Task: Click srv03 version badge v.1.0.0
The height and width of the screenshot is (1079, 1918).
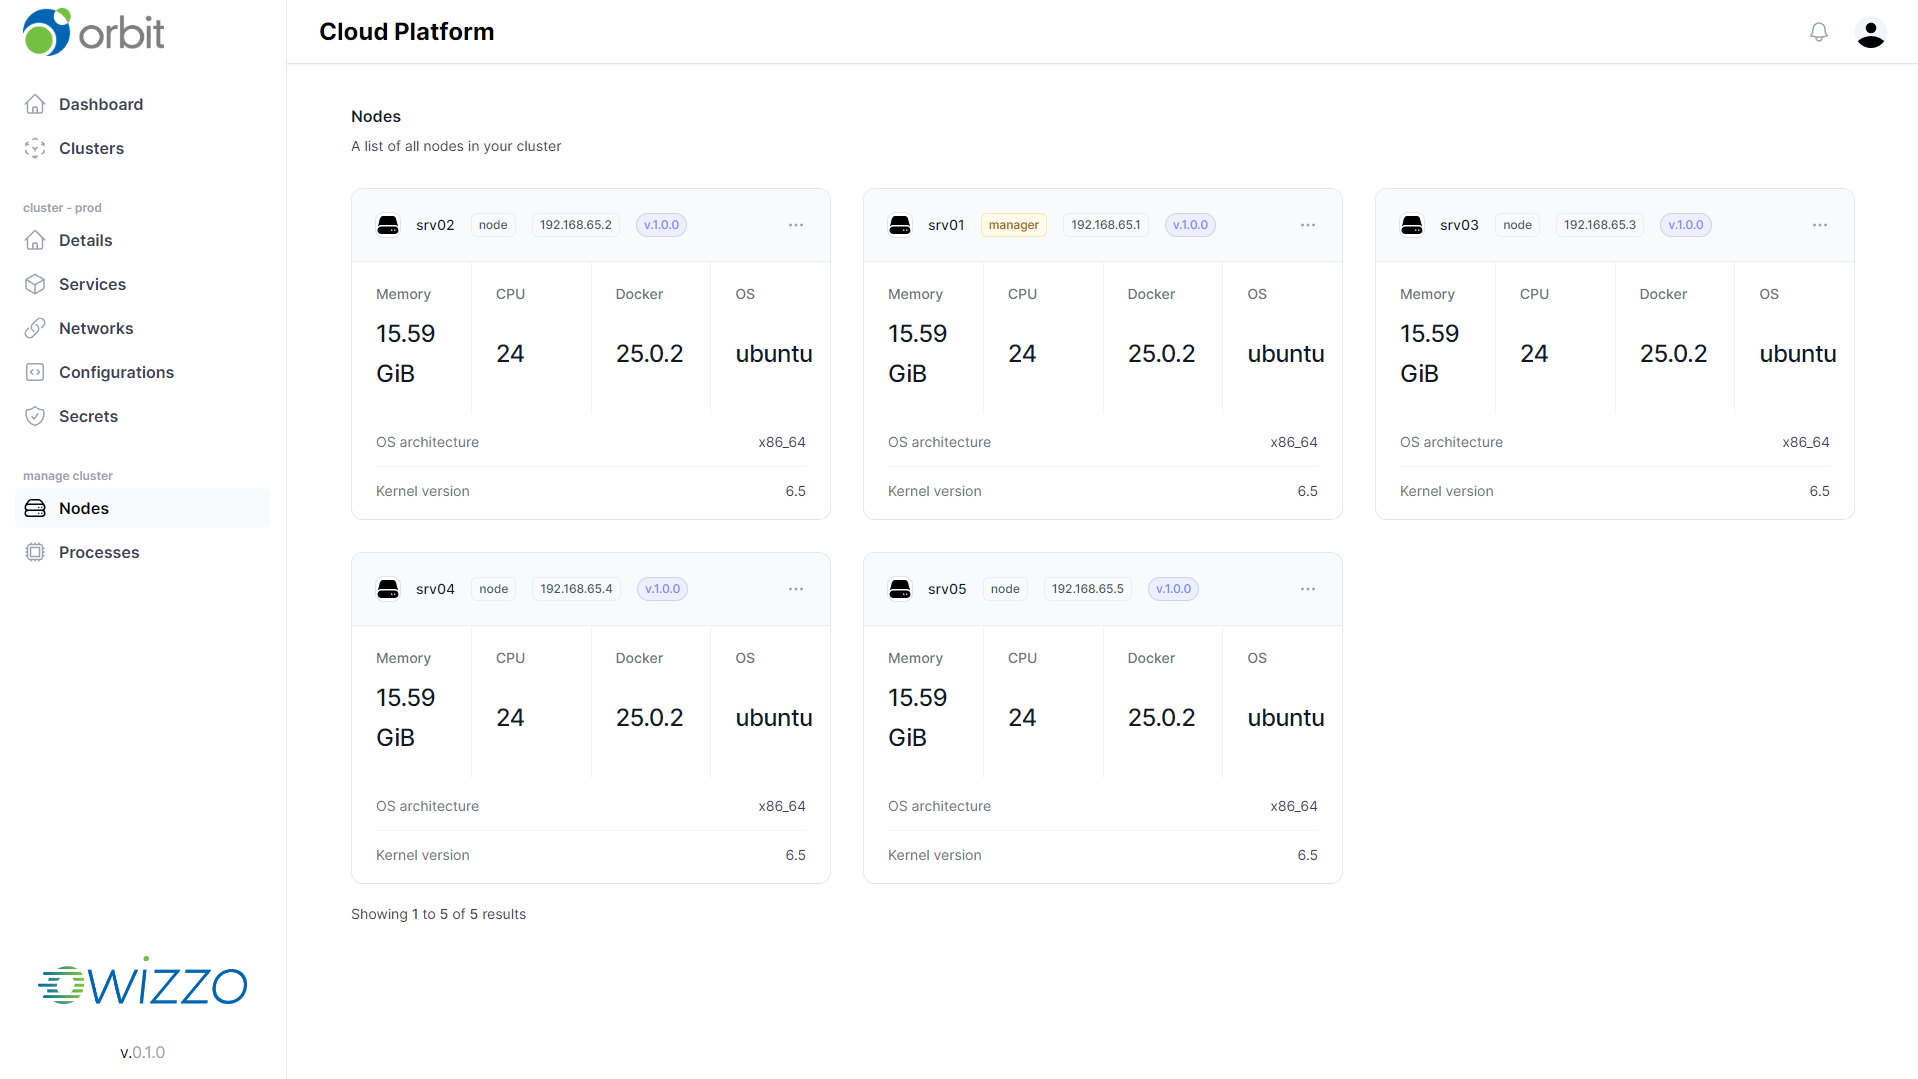Action: [1686, 225]
